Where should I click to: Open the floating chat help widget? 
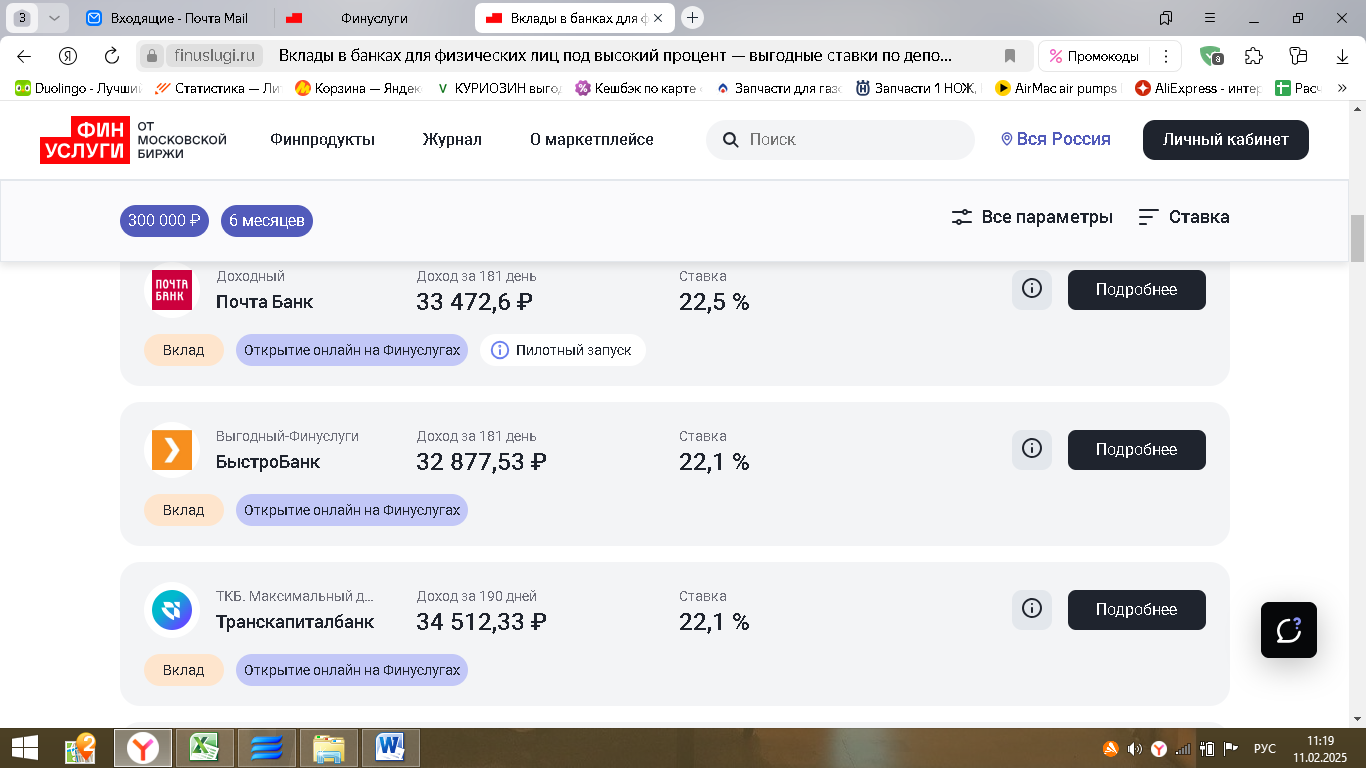coord(1288,630)
